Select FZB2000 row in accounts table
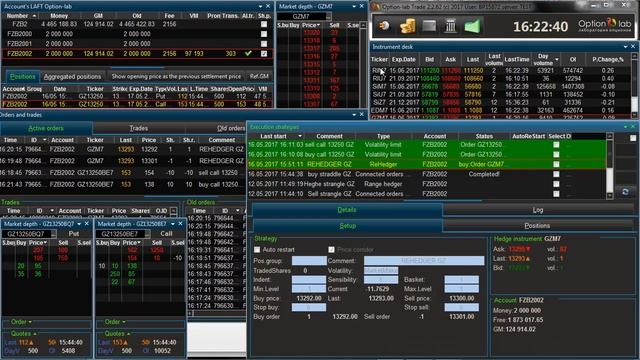 (x=137, y=34)
